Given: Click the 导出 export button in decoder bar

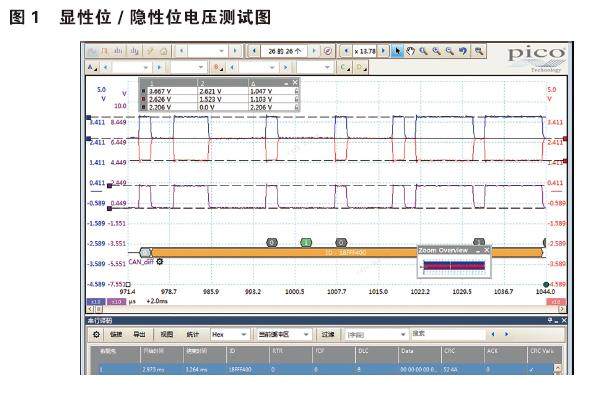Looking at the screenshot, I should (x=139, y=334).
